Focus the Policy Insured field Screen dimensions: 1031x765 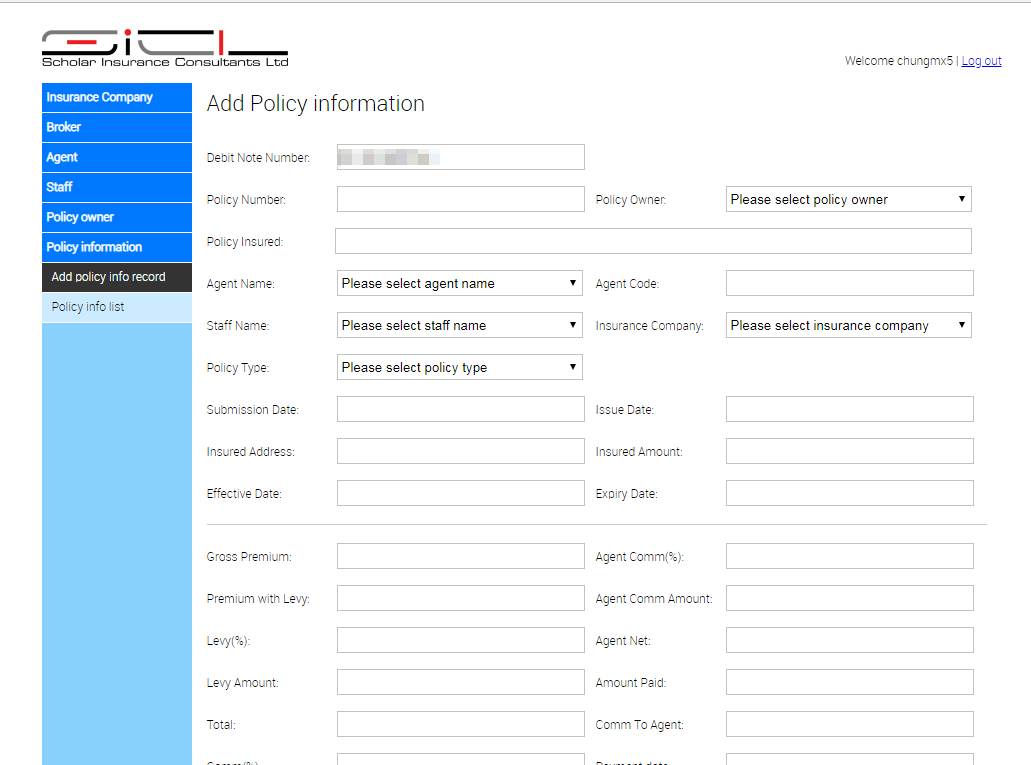pyautogui.click(x=654, y=241)
